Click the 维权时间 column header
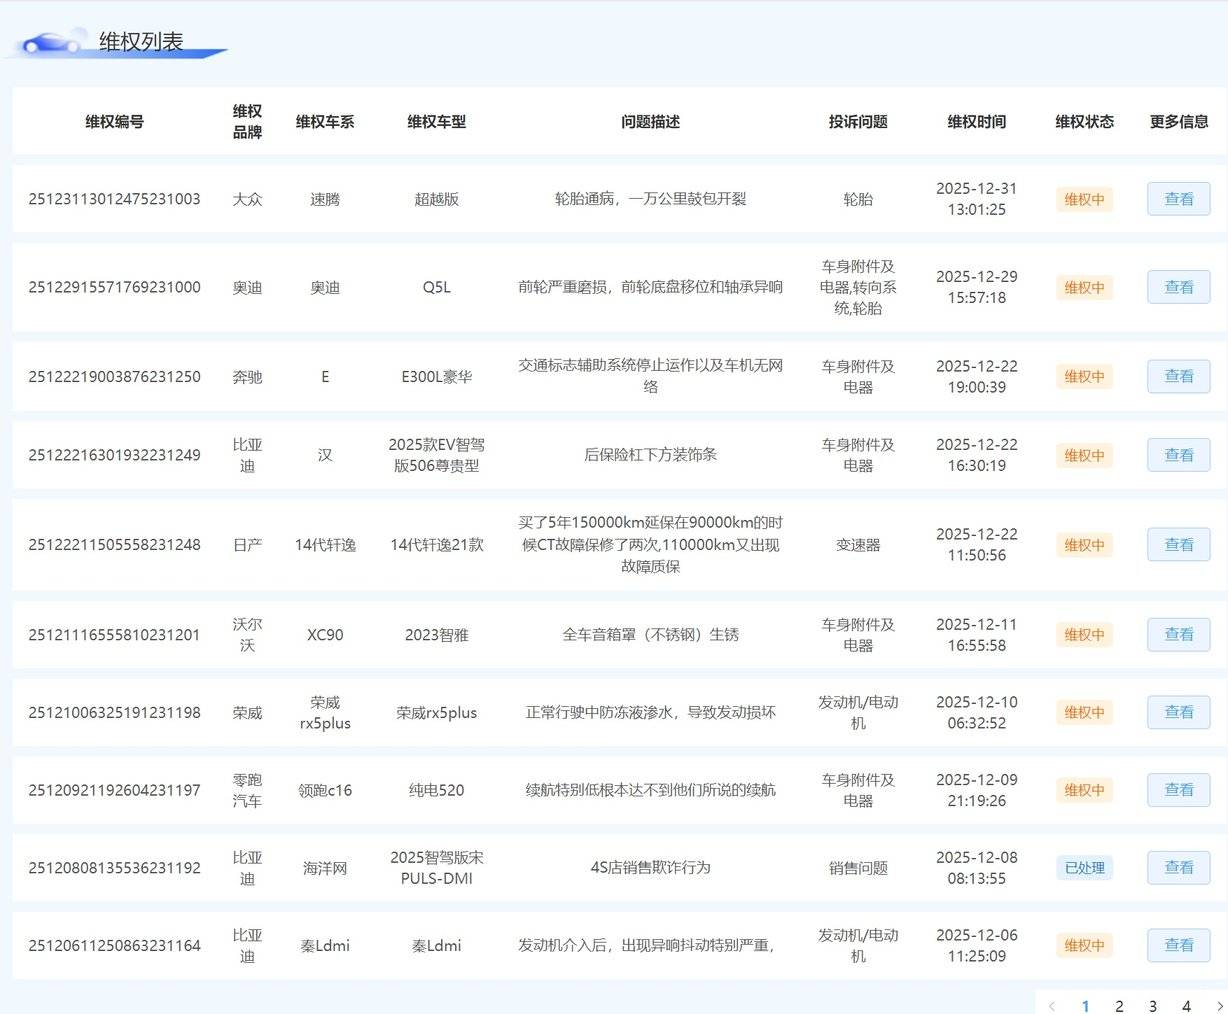1228x1014 pixels. pos(976,122)
